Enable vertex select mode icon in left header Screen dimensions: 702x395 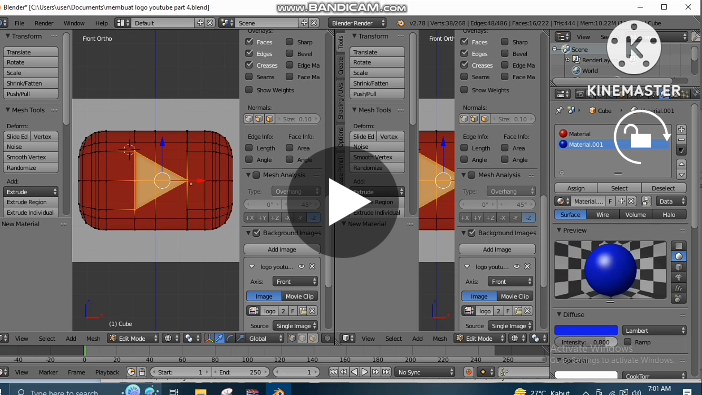click(x=292, y=339)
